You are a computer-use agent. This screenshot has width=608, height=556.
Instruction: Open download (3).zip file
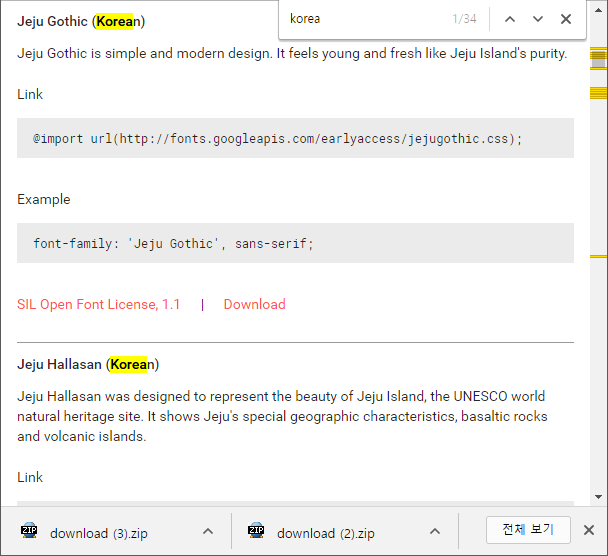coord(99,534)
